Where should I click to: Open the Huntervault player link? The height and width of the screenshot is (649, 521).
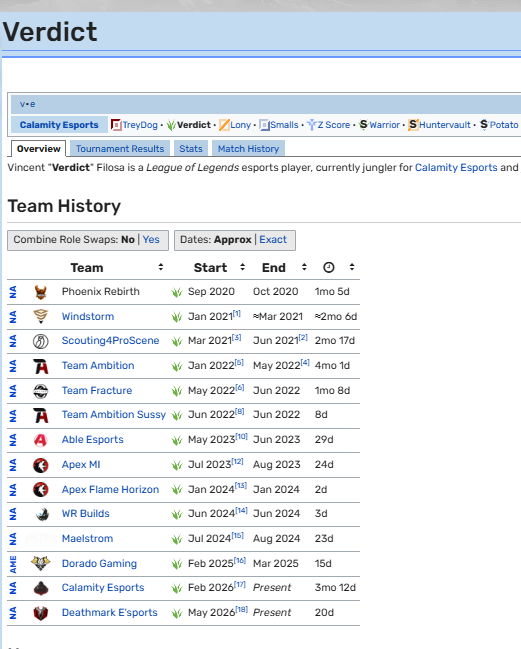click(445, 125)
